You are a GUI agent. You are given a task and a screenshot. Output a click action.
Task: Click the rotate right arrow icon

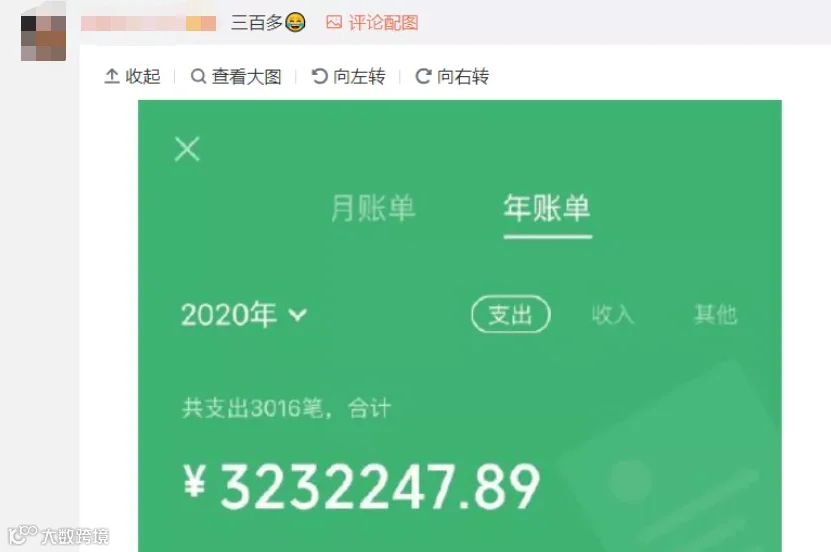coord(423,76)
